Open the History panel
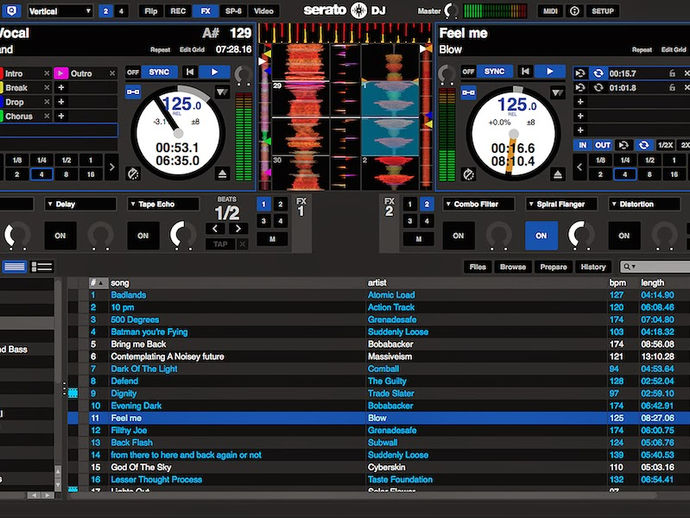 pos(593,267)
